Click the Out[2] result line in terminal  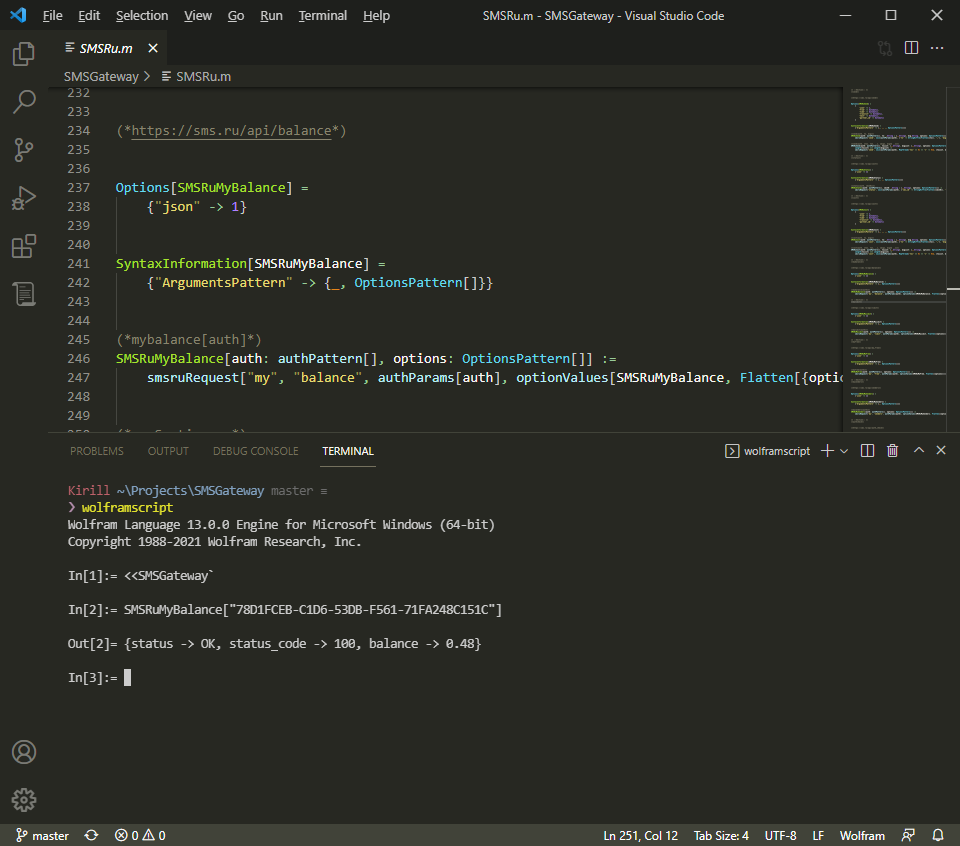(274, 644)
